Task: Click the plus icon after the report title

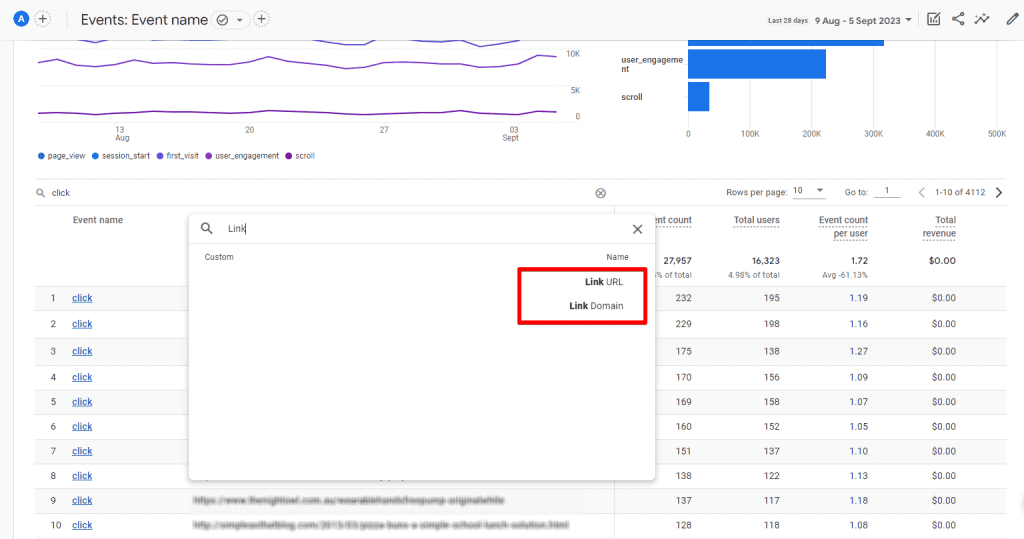Action: point(261,20)
